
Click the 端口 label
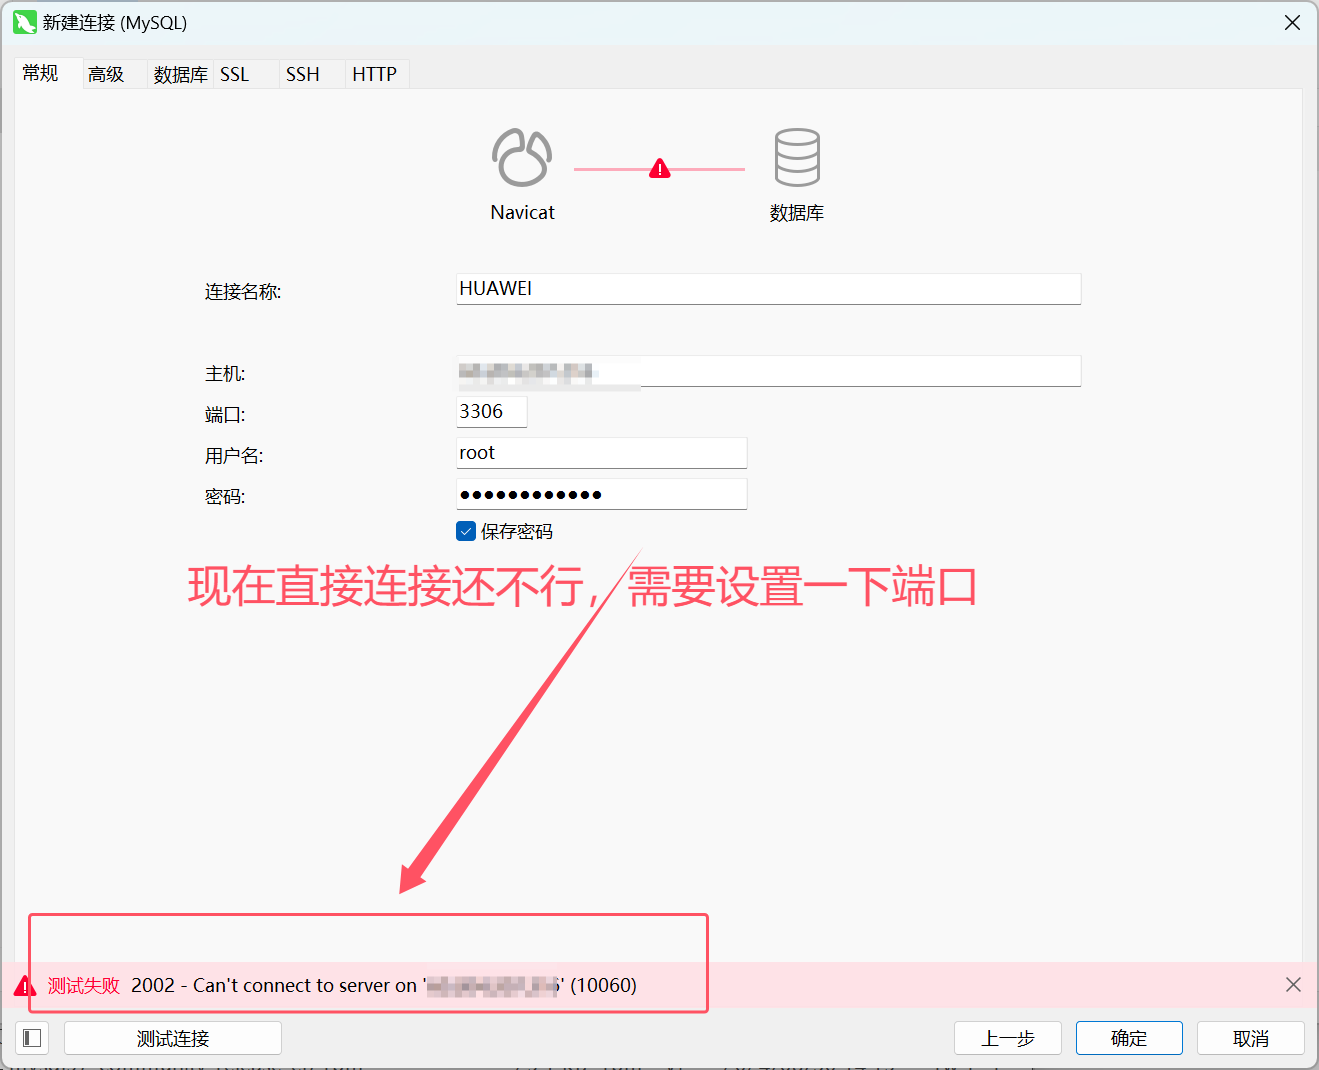click(225, 415)
